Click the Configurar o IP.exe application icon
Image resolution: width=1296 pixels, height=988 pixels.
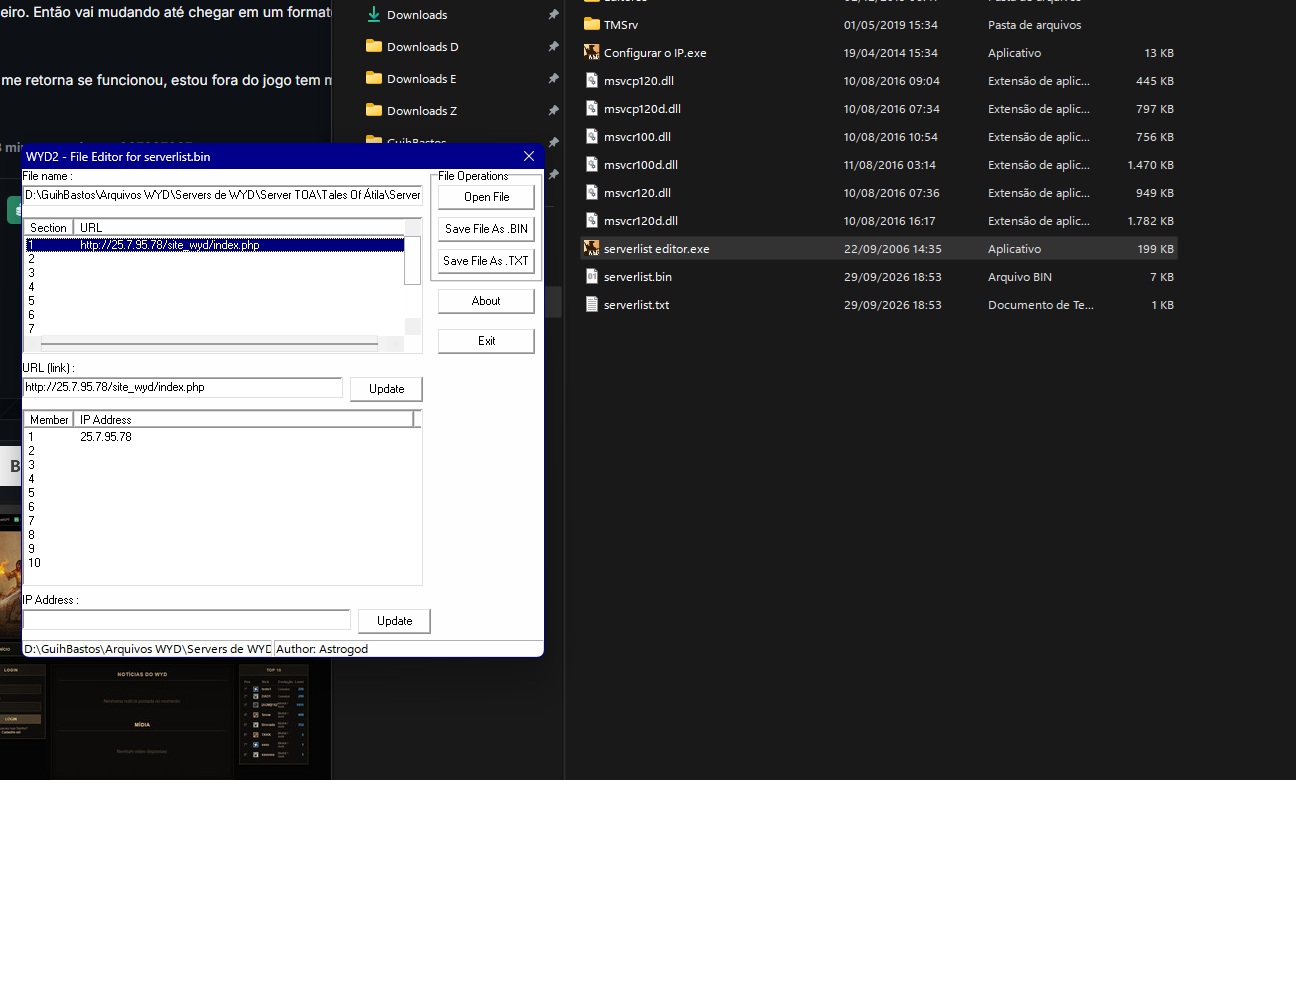coord(592,52)
